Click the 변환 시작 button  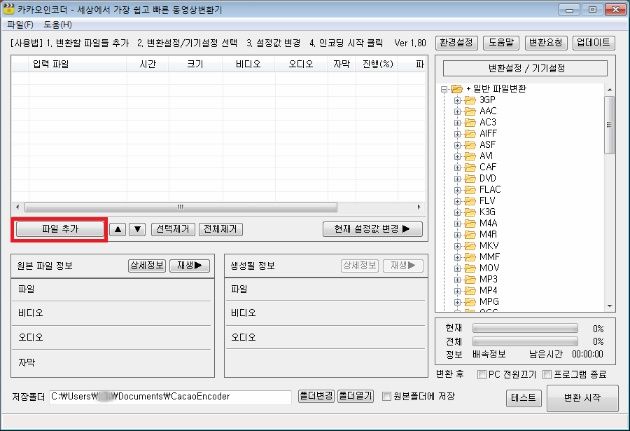pos(583,398)
